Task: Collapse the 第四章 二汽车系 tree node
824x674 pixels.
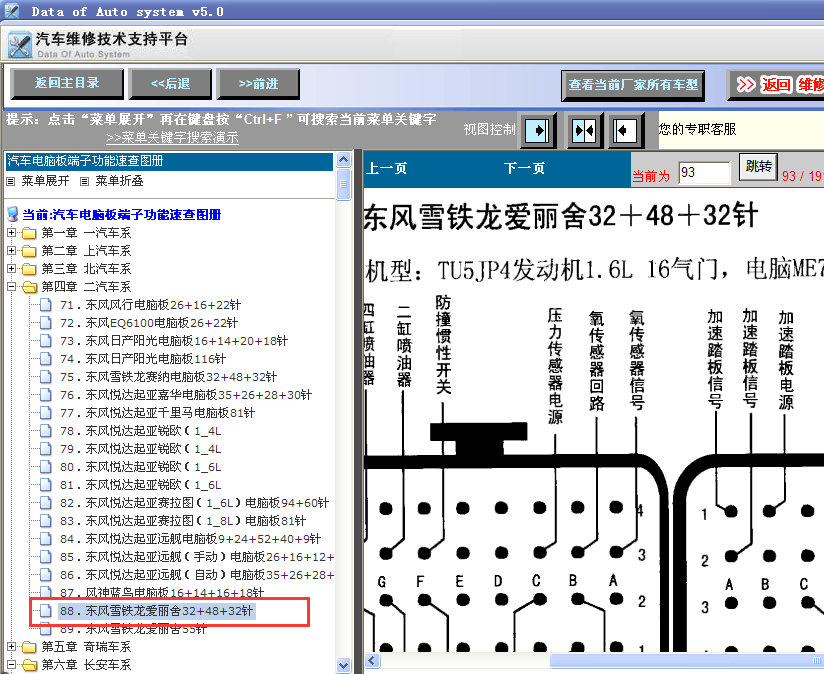Action: [12, 286]
